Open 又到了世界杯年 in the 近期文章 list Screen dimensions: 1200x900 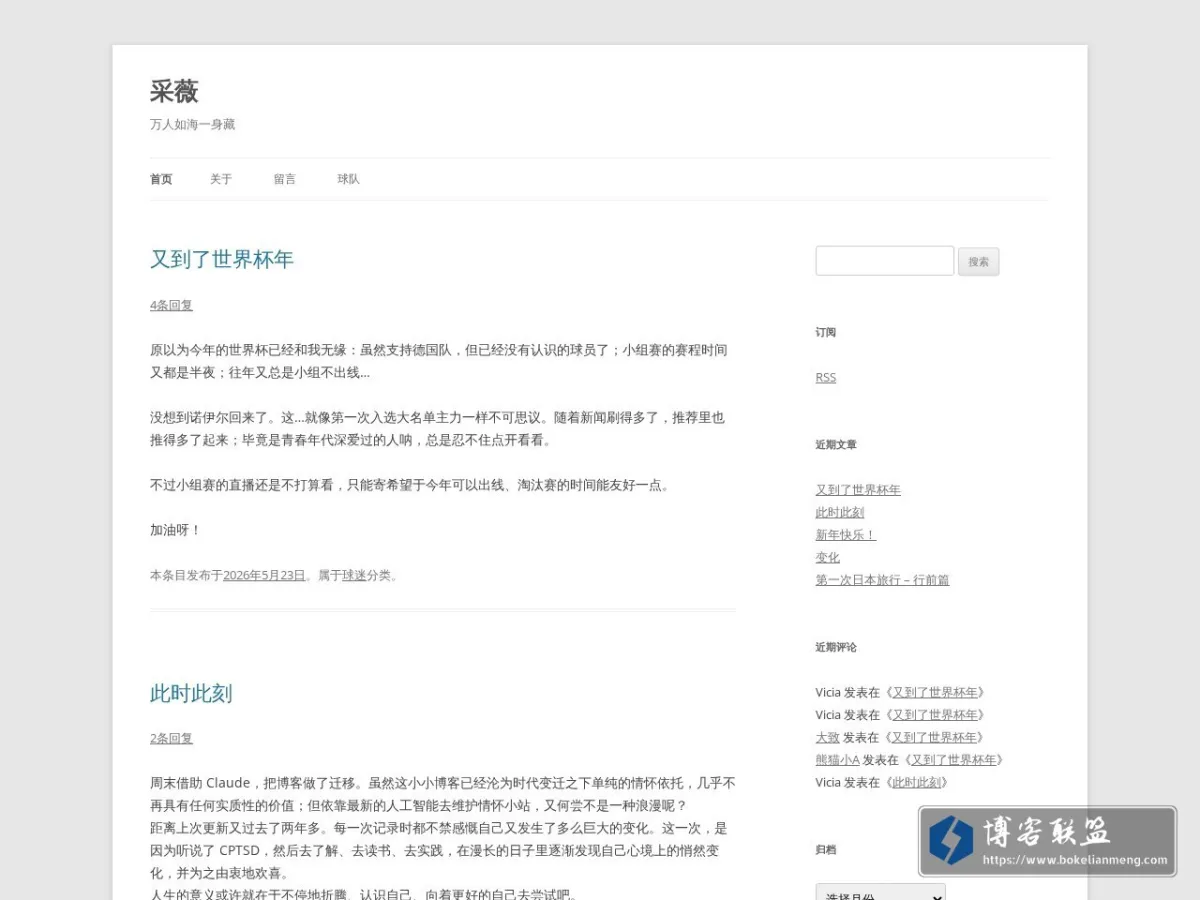coord(858,490)
